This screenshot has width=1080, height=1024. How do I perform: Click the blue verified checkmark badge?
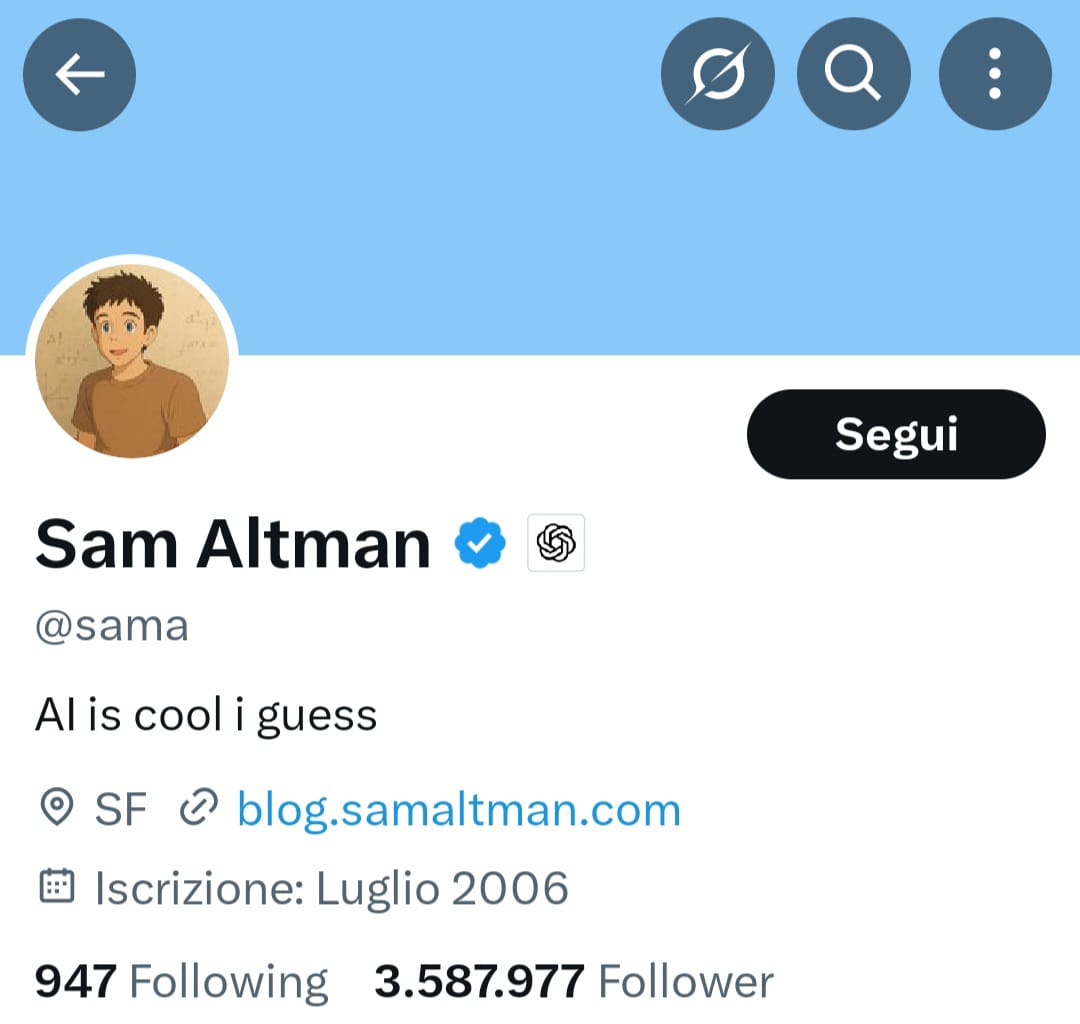(480, 543)
